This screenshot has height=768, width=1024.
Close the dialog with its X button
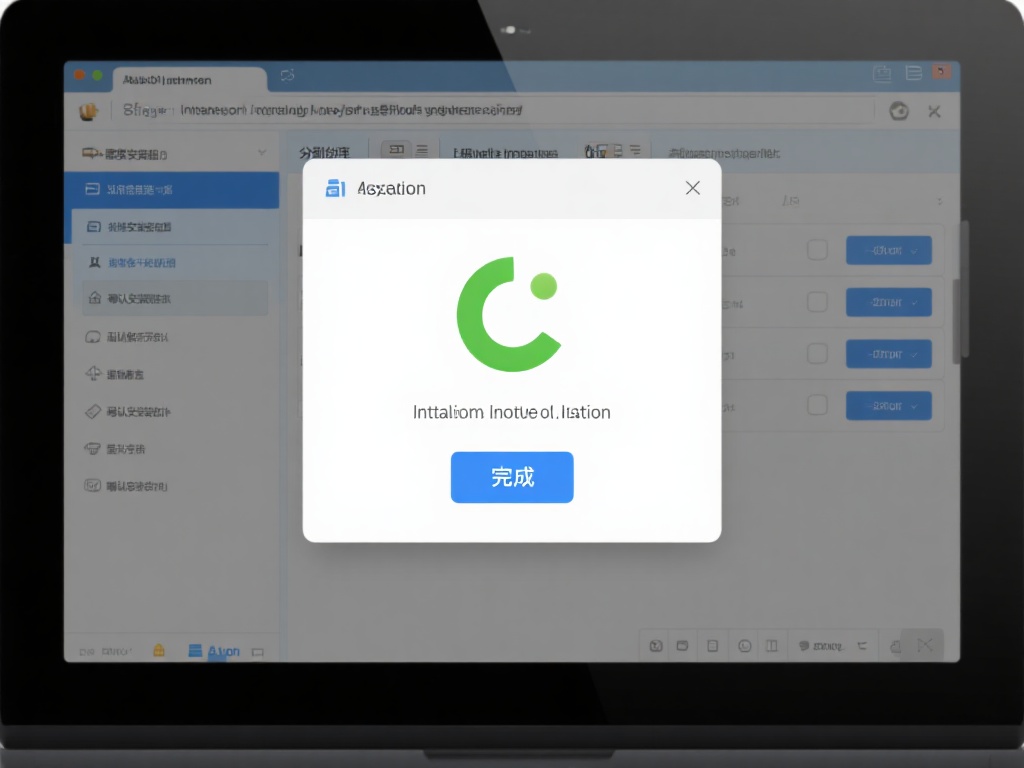[692, 188]
